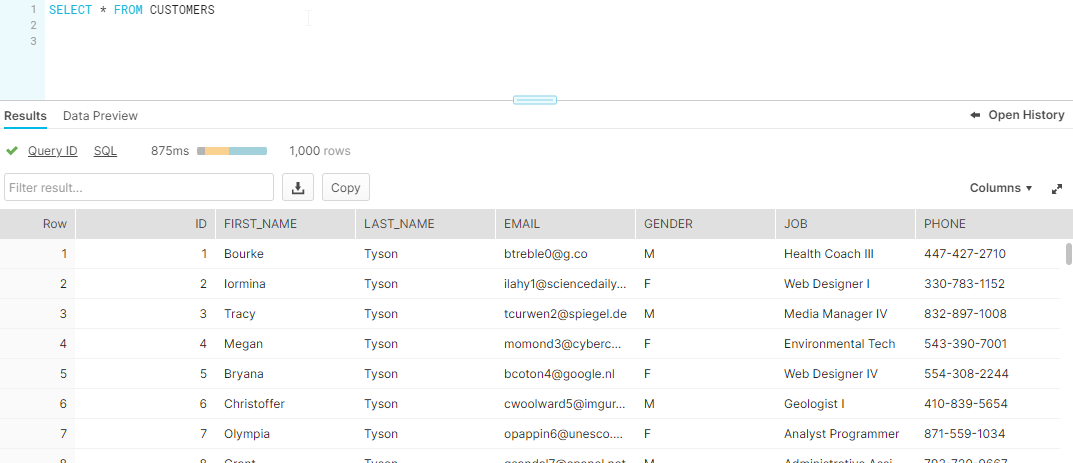The image size is (1073, 463).
Task: Open the Columns dropdown
Action: [1000, 188]
